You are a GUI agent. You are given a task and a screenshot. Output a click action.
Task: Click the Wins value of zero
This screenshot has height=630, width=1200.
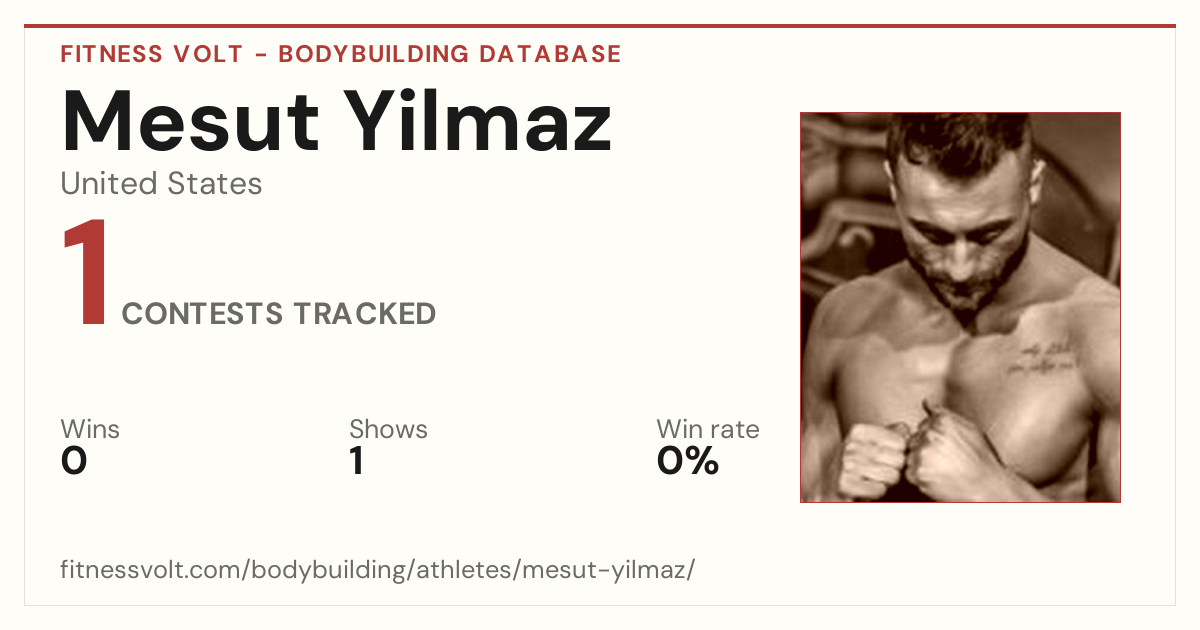(x=74, y=462)
